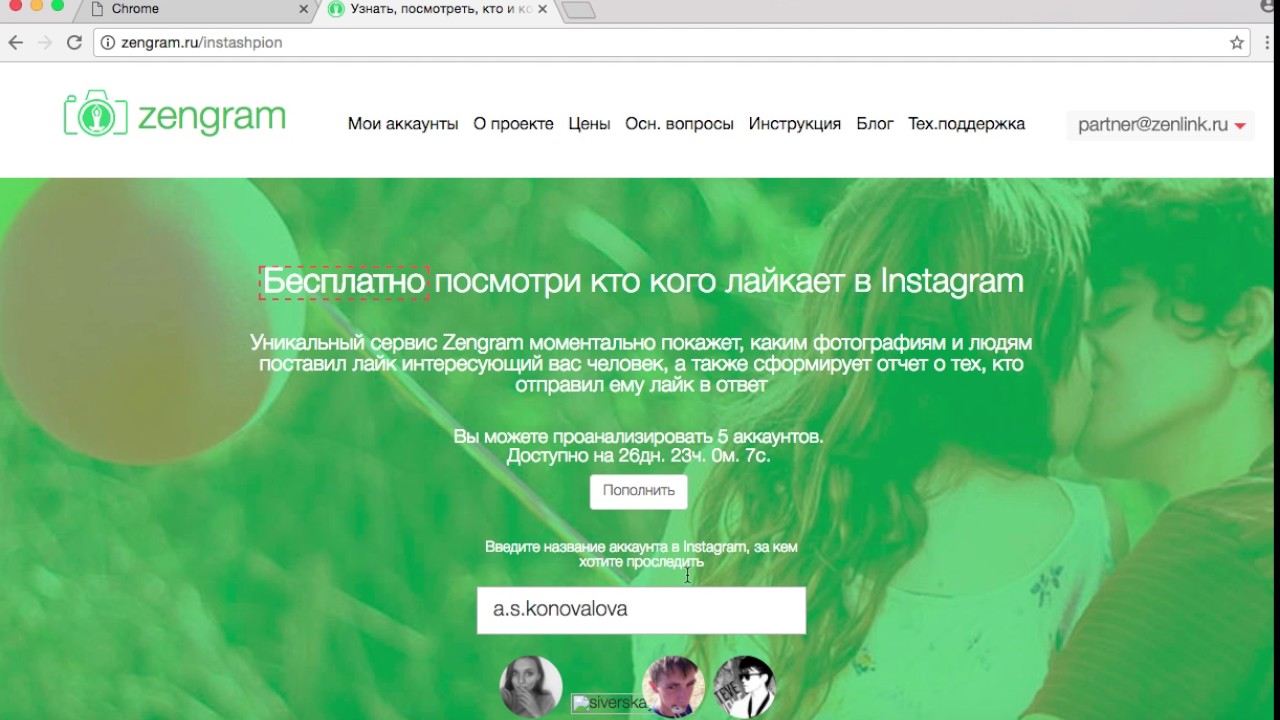
Task: Open a new browser tab
Action: click(579, 10)
